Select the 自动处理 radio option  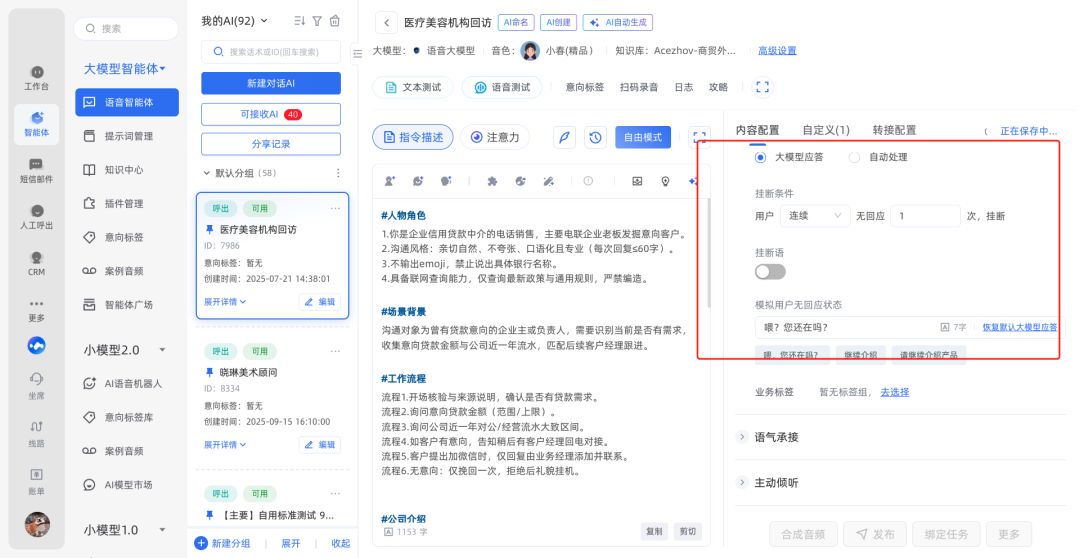854,157
